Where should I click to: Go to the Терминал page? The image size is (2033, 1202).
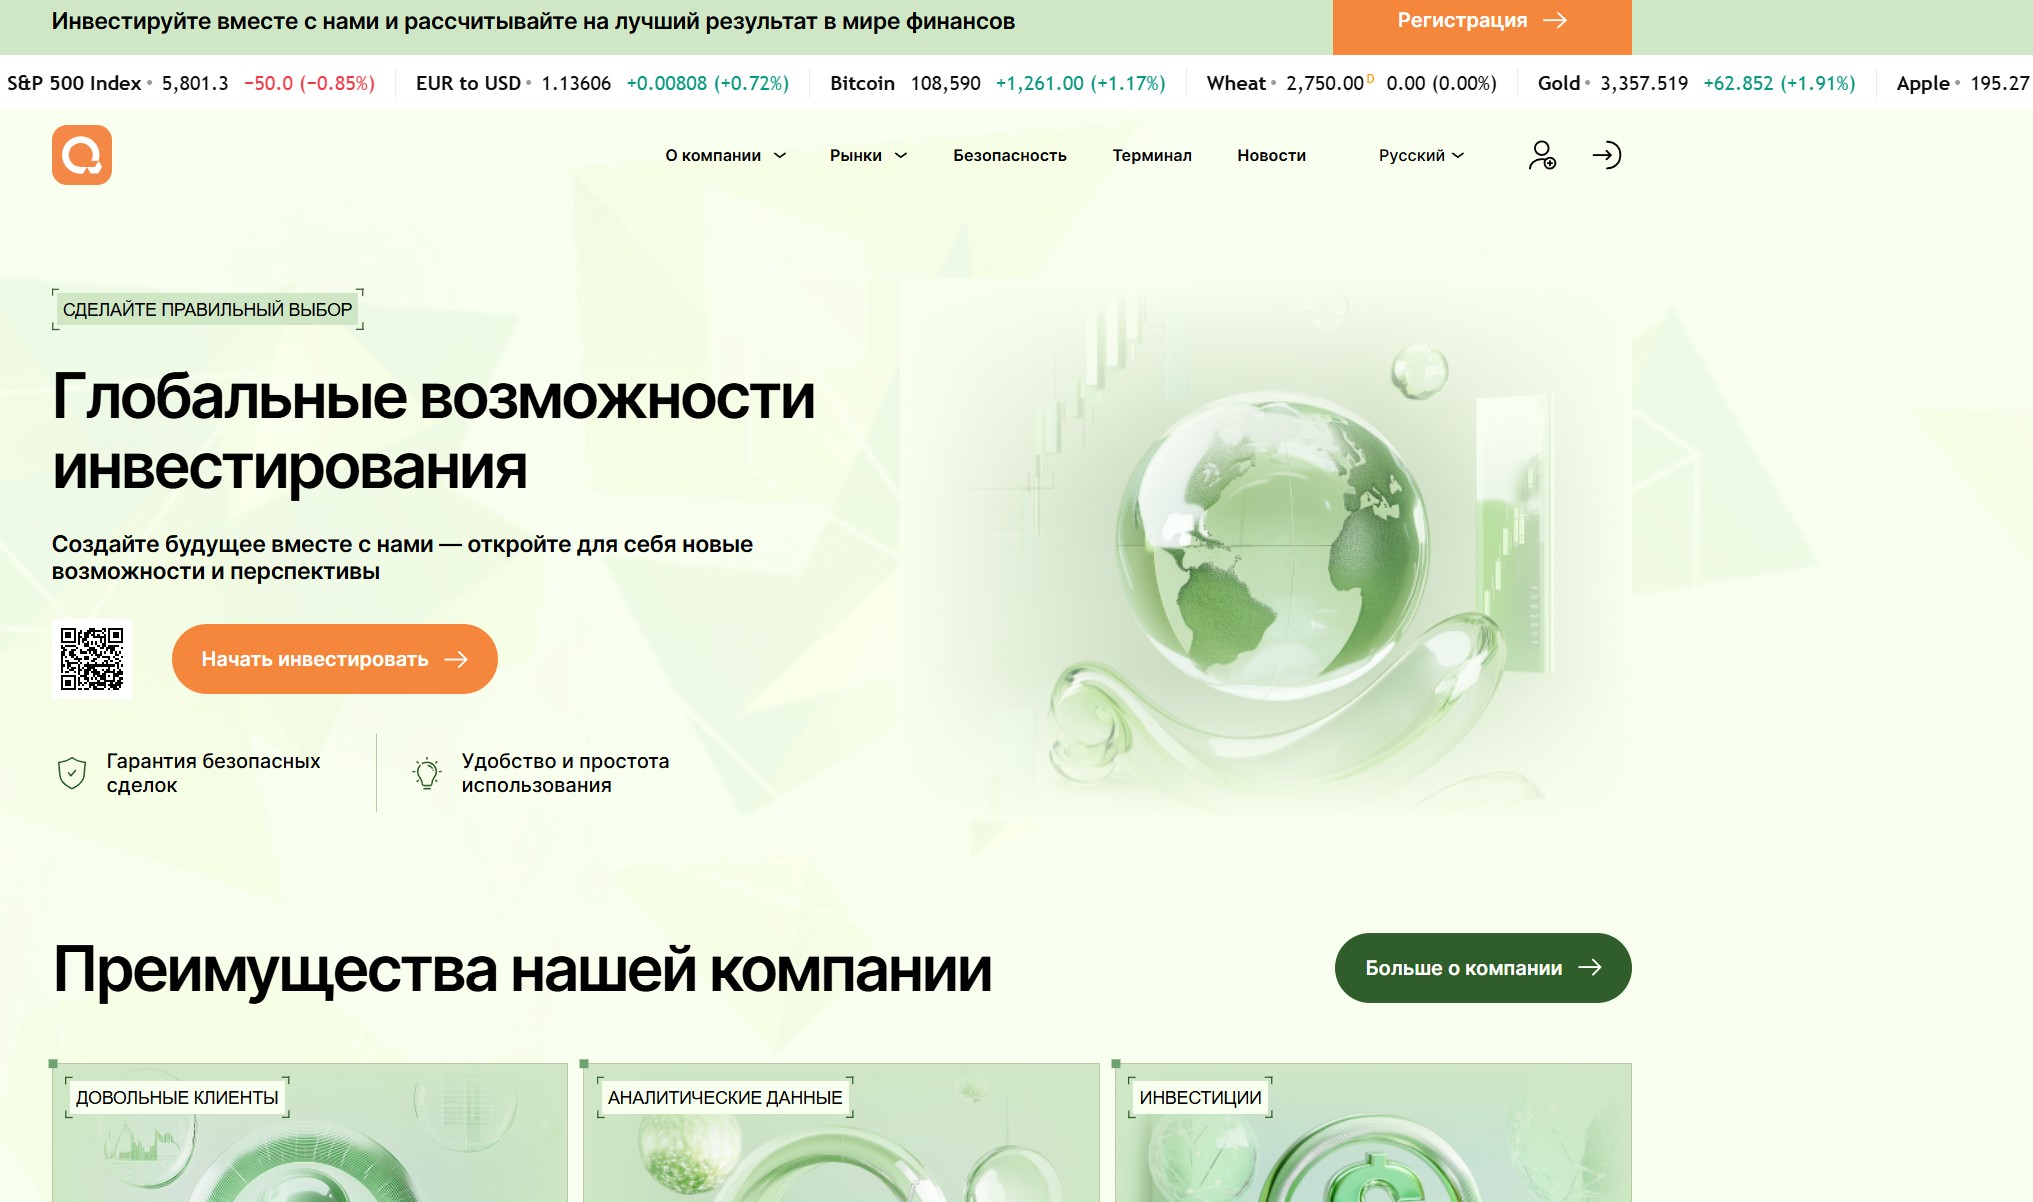(1152, 155)
